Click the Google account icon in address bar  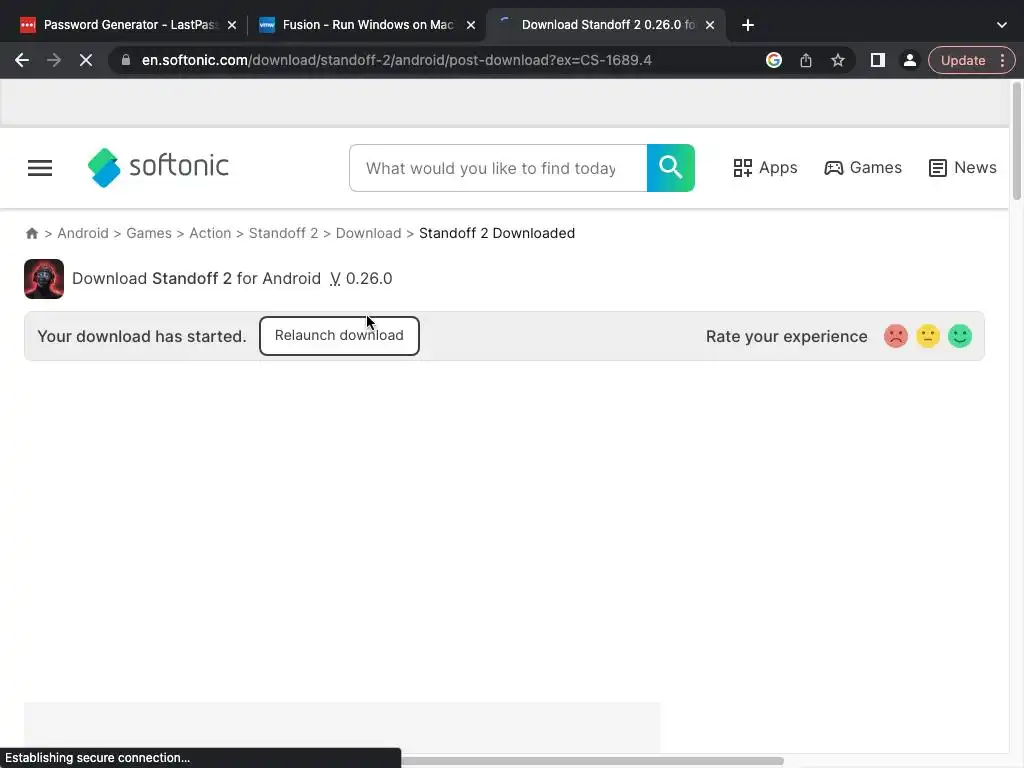pyautogui.click(x=774, y=60)
